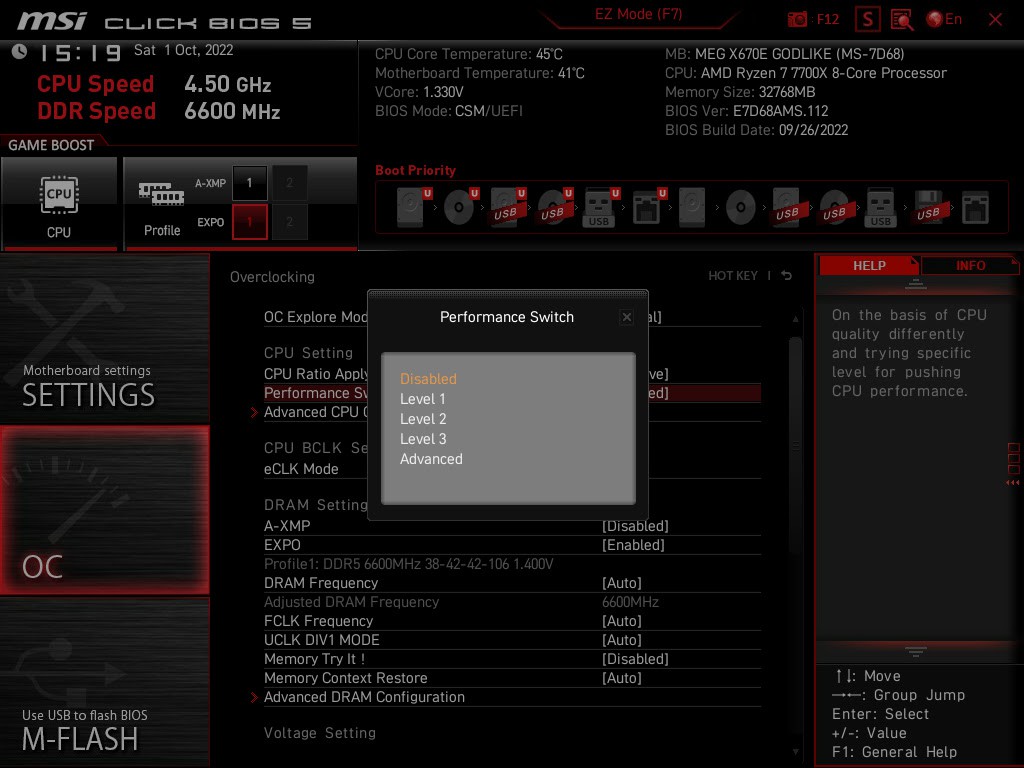
Task: Switch to EZ Mode (F7)
Action: [638, 14]
